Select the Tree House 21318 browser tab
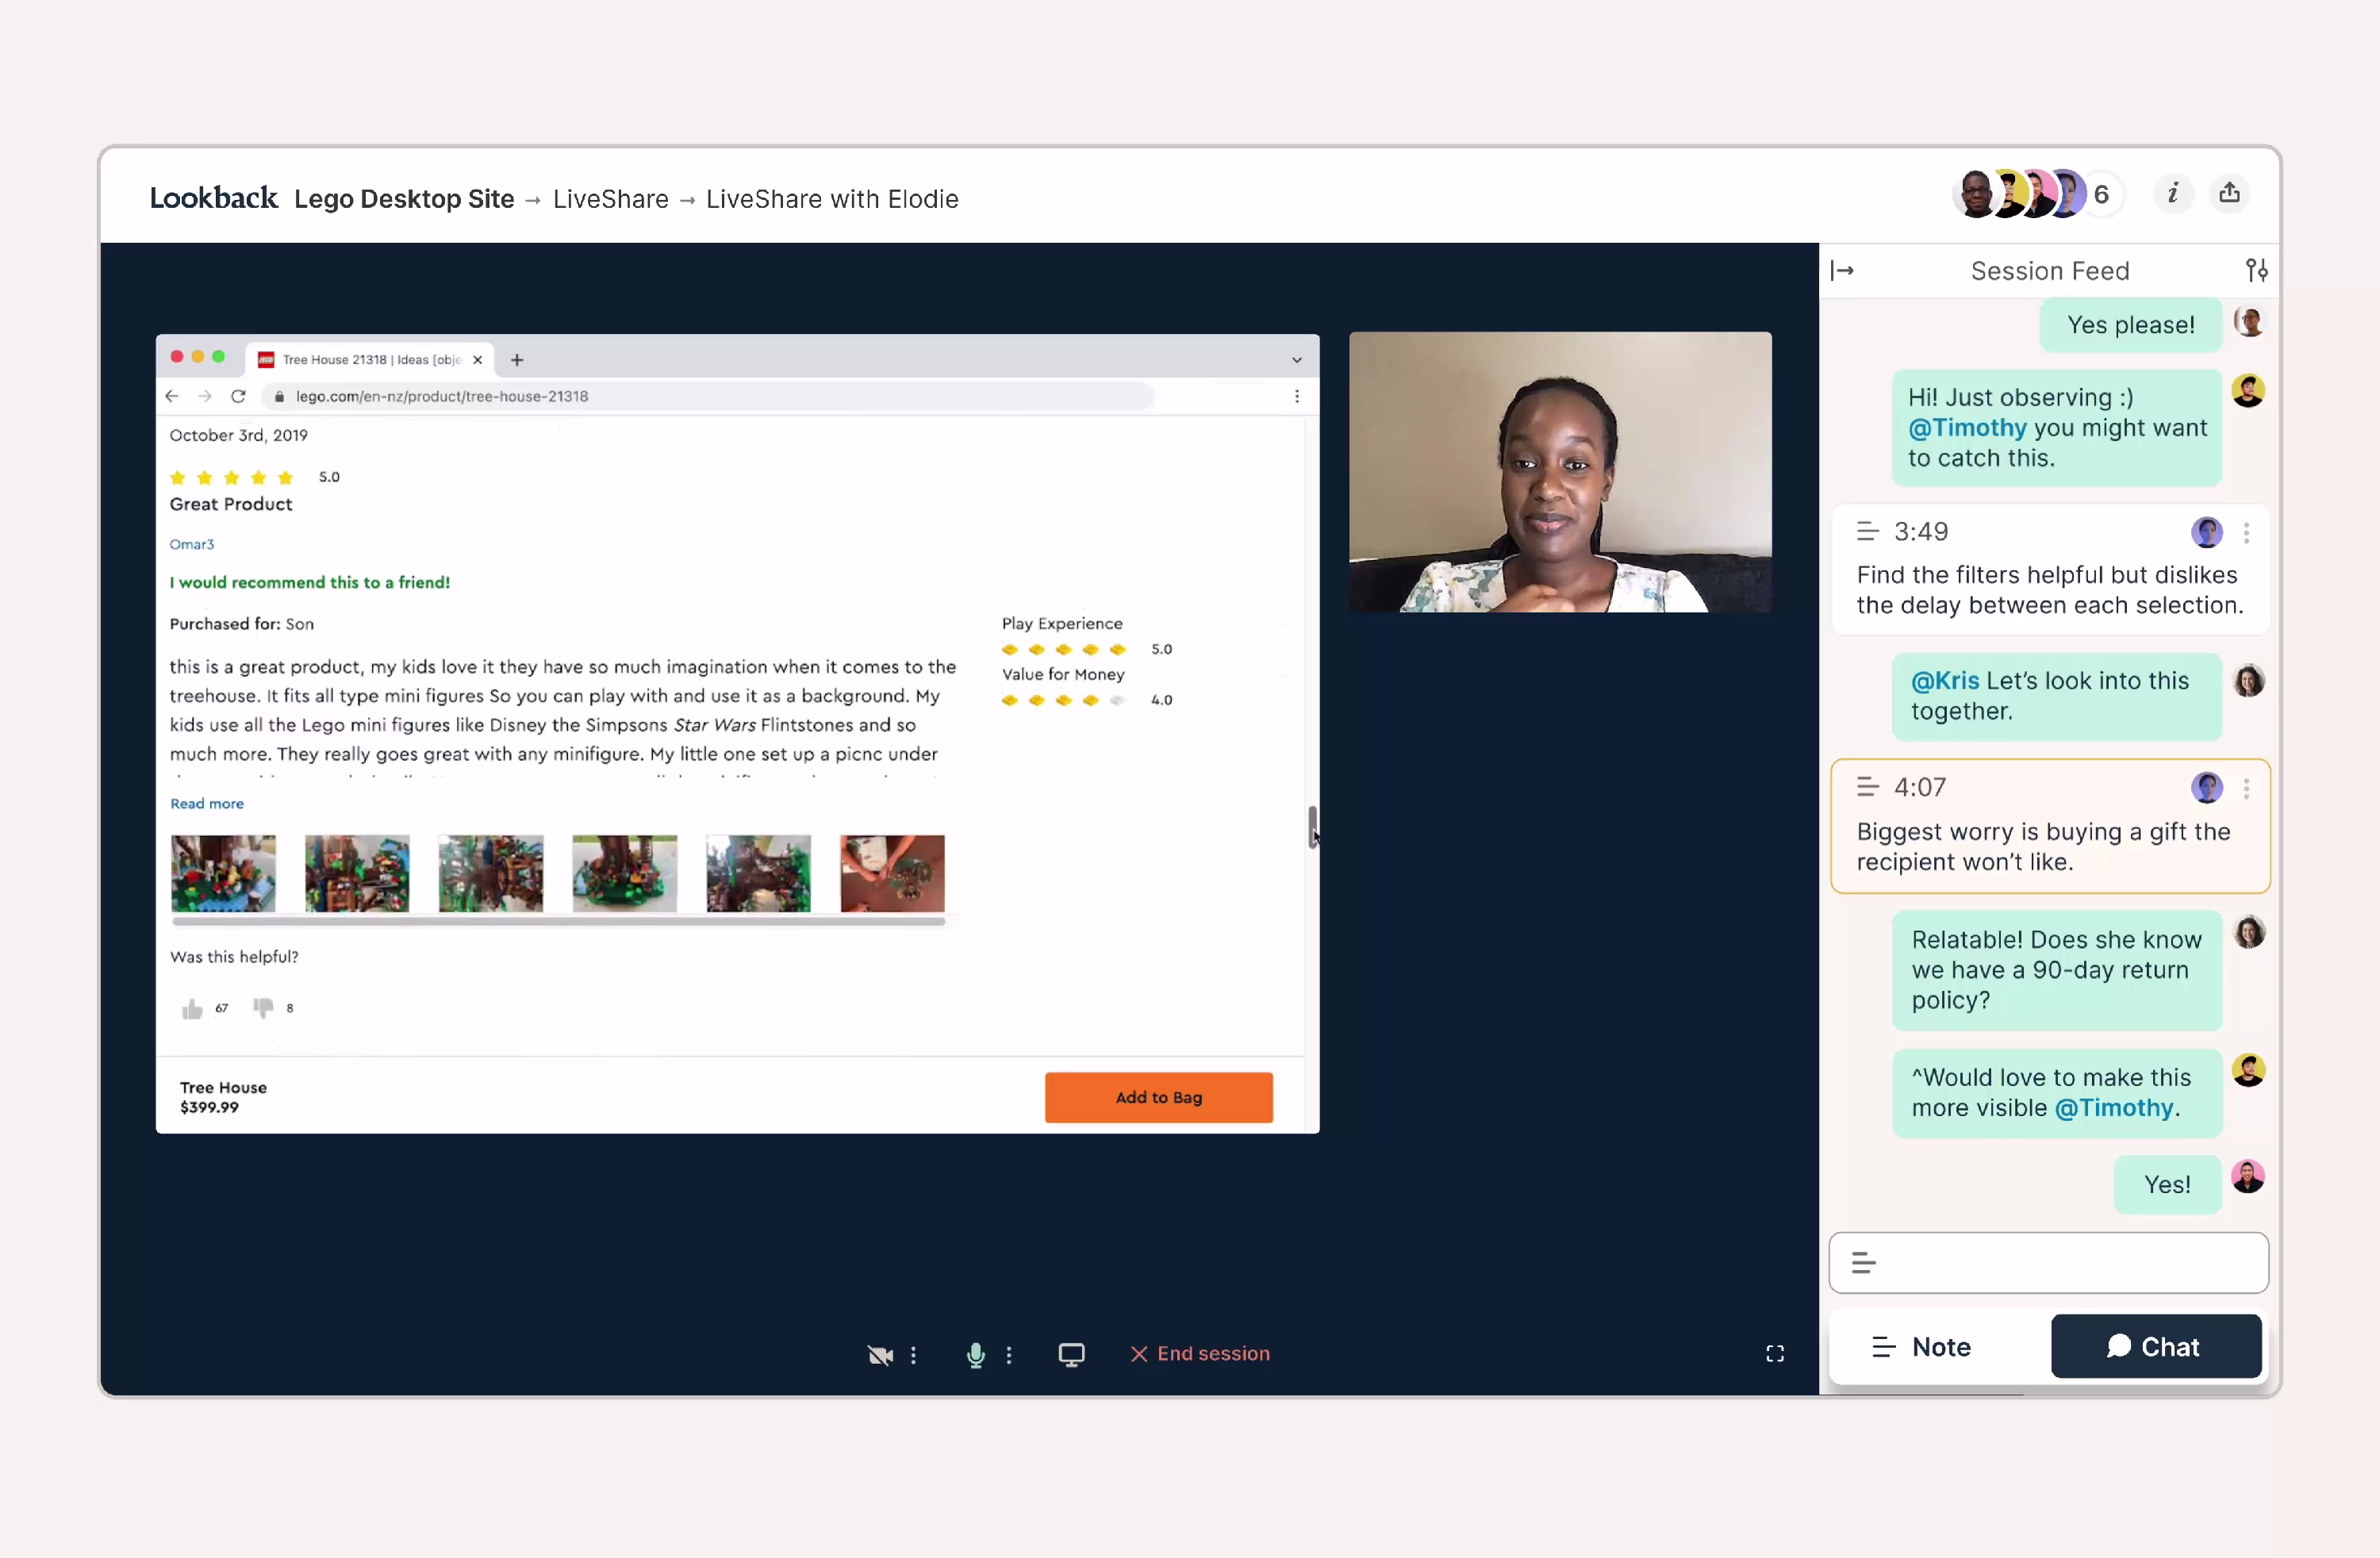This screenshot has height=1558, width=2380. (x=370, y=360)
